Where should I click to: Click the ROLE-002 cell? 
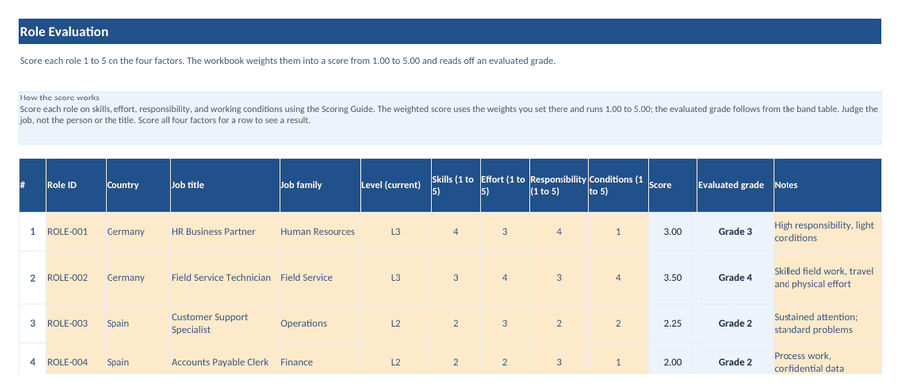pyautogui.click(x=76, y=278)
